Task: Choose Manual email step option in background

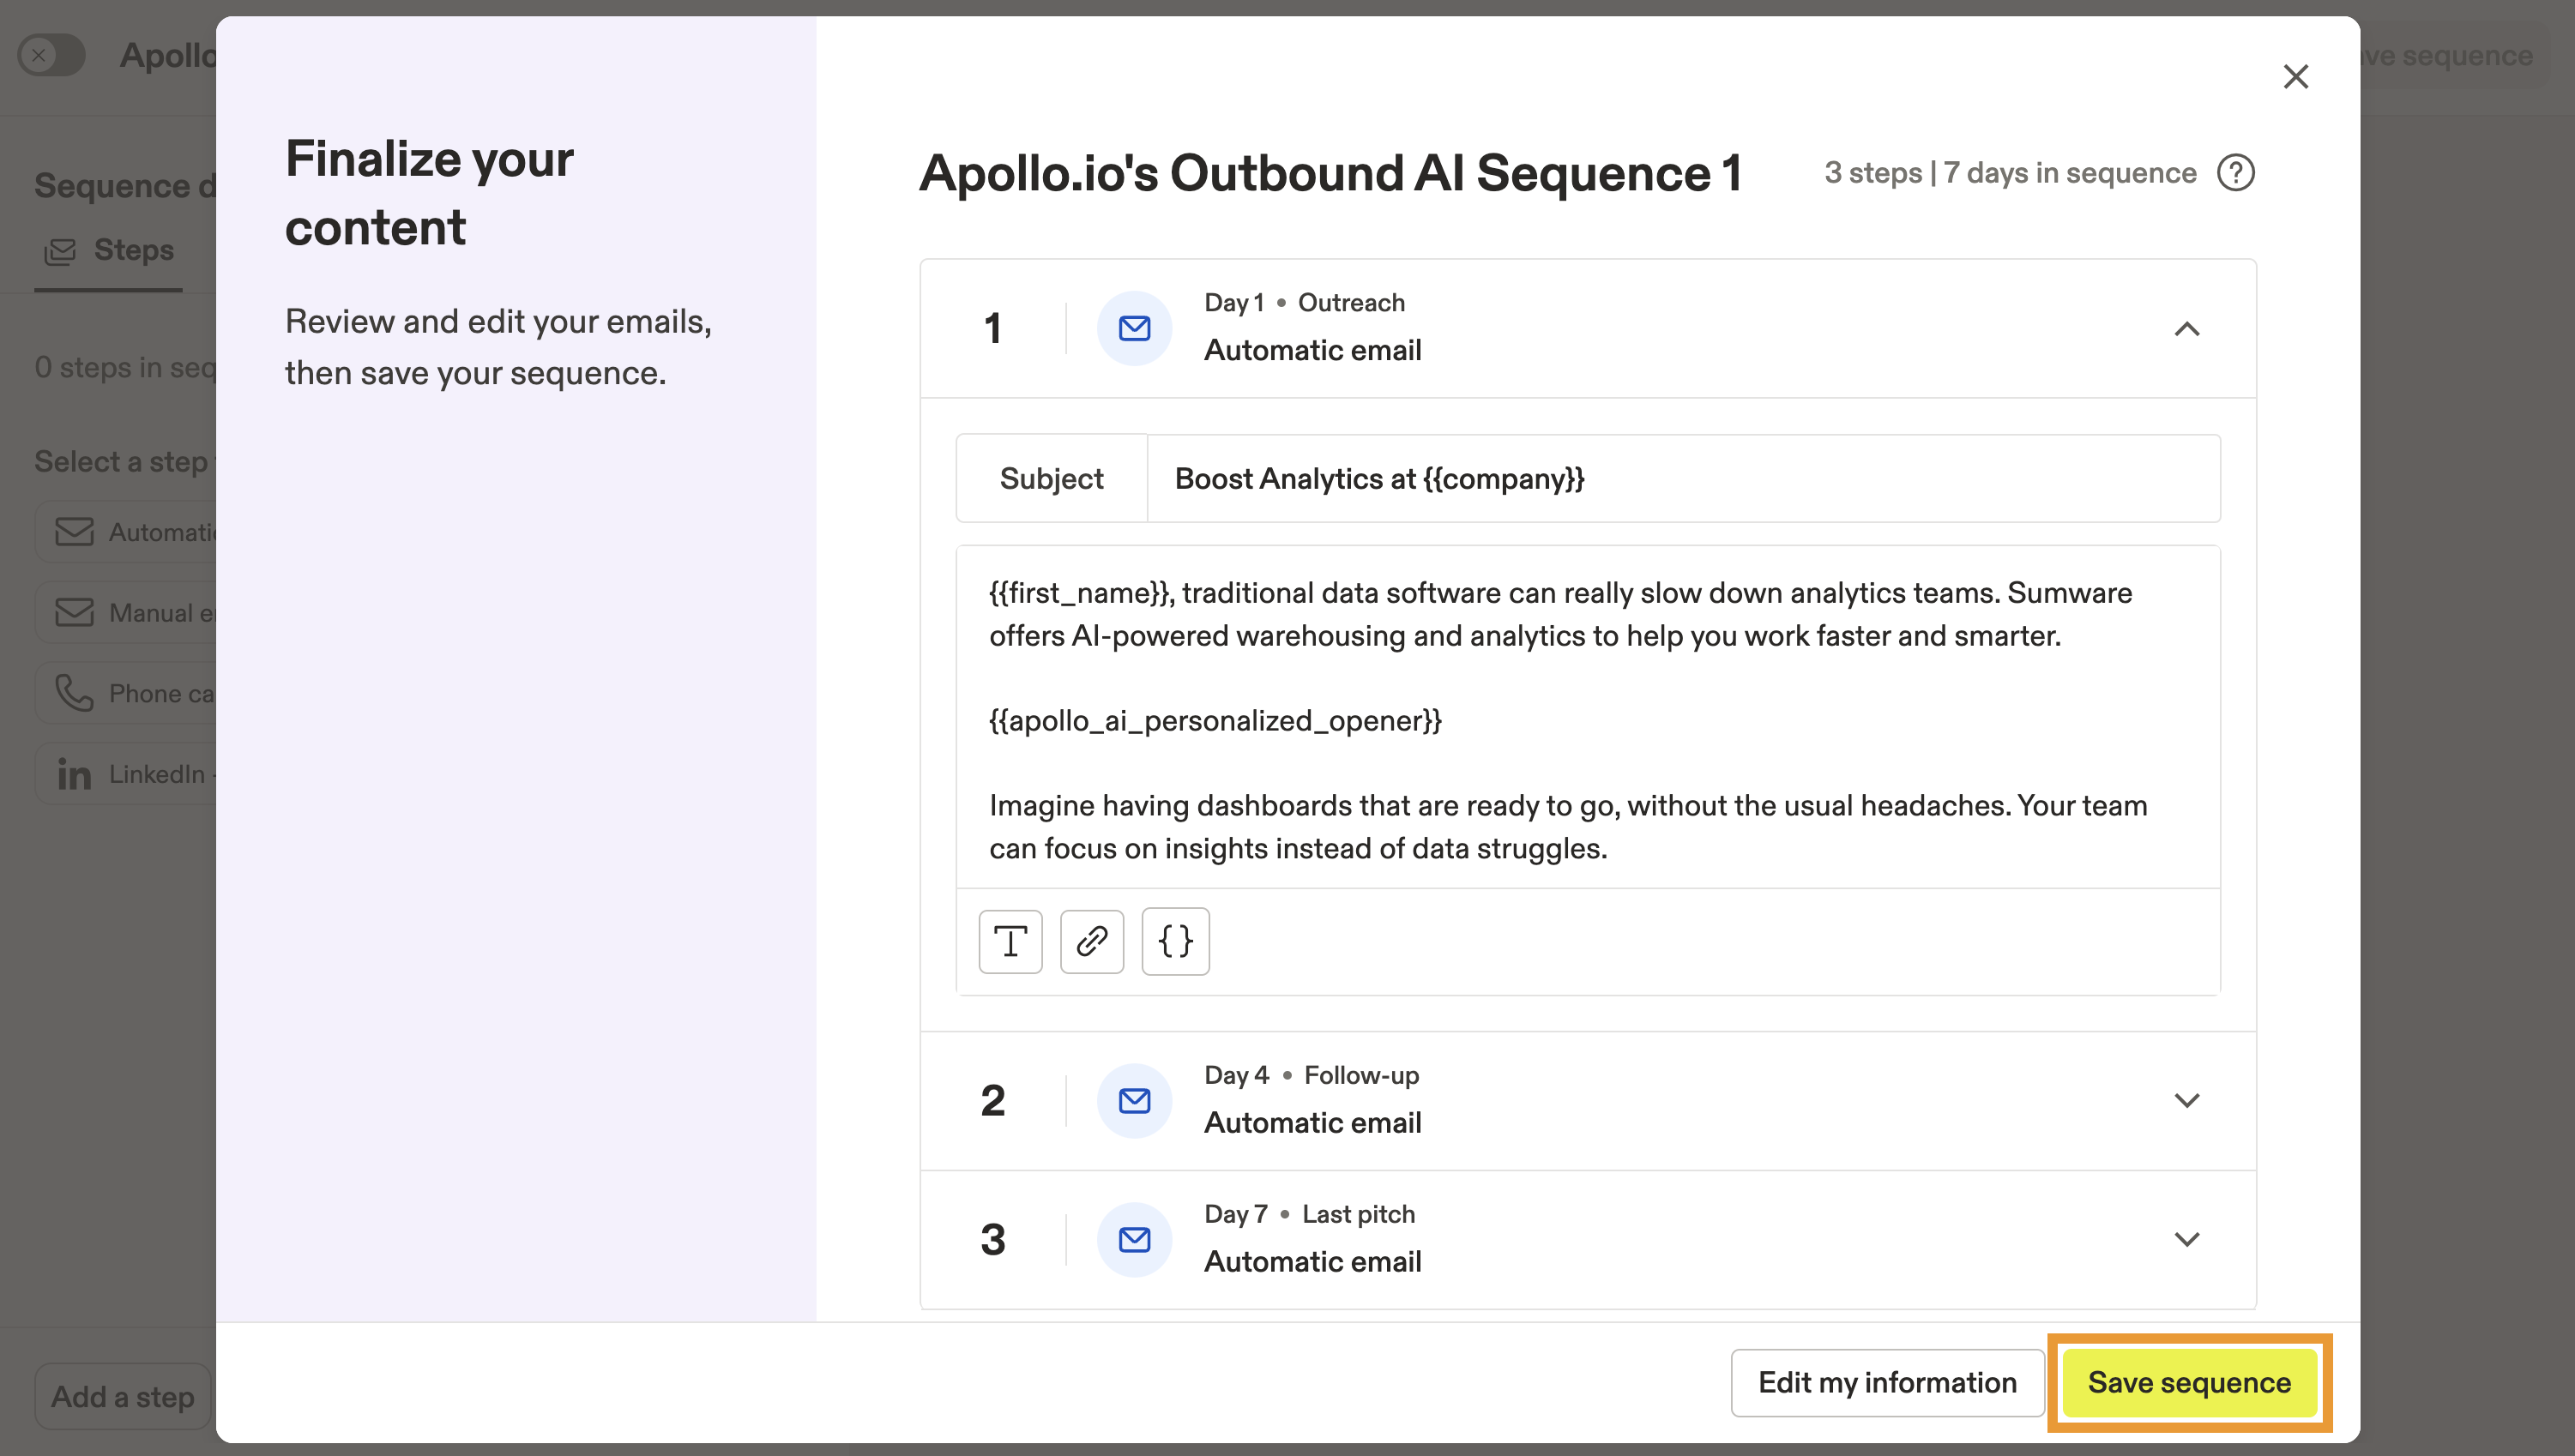Action: click(126, 613)
